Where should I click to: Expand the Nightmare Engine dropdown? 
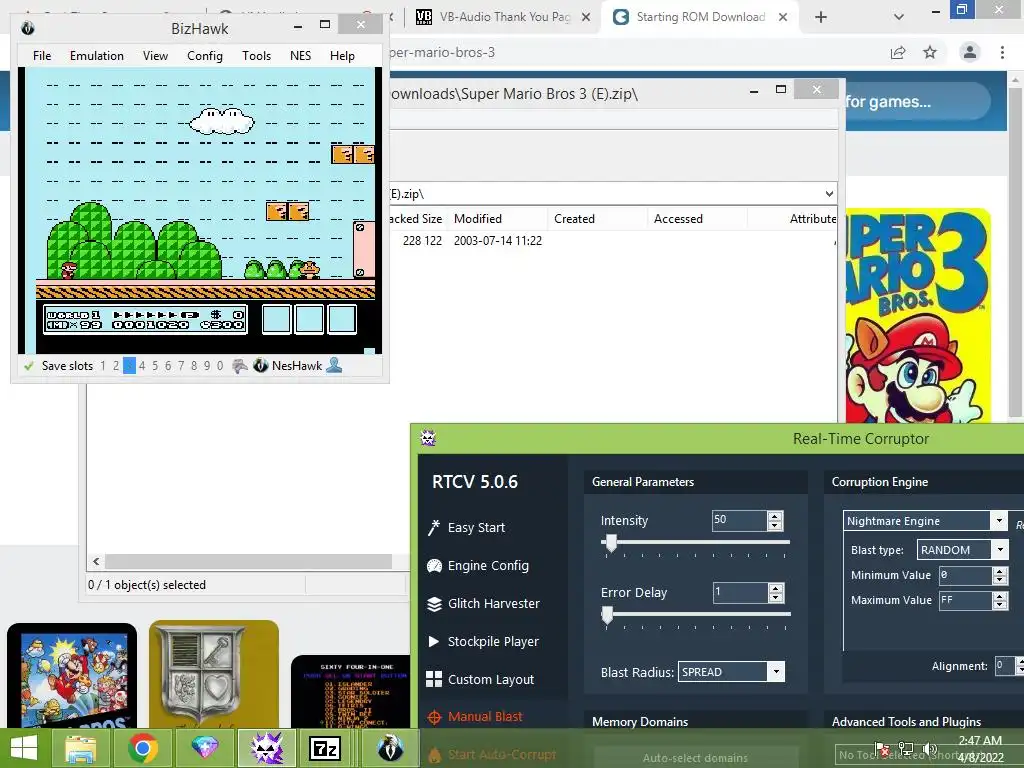coord(999,520)
